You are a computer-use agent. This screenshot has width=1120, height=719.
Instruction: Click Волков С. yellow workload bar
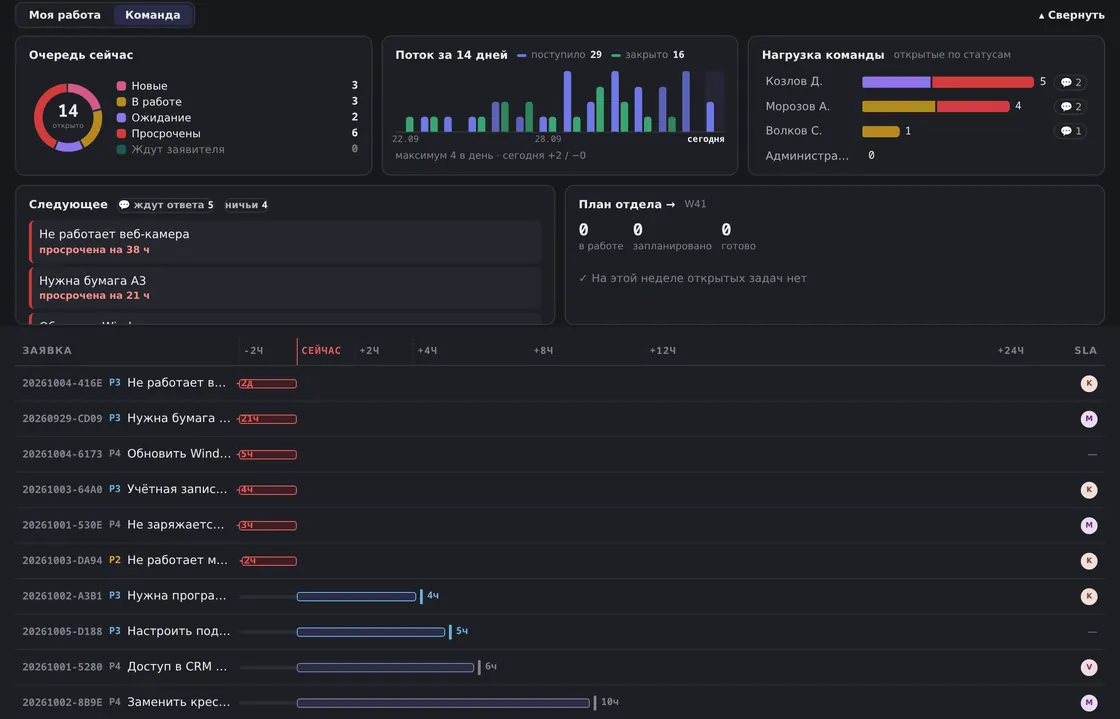coord(881,131)
